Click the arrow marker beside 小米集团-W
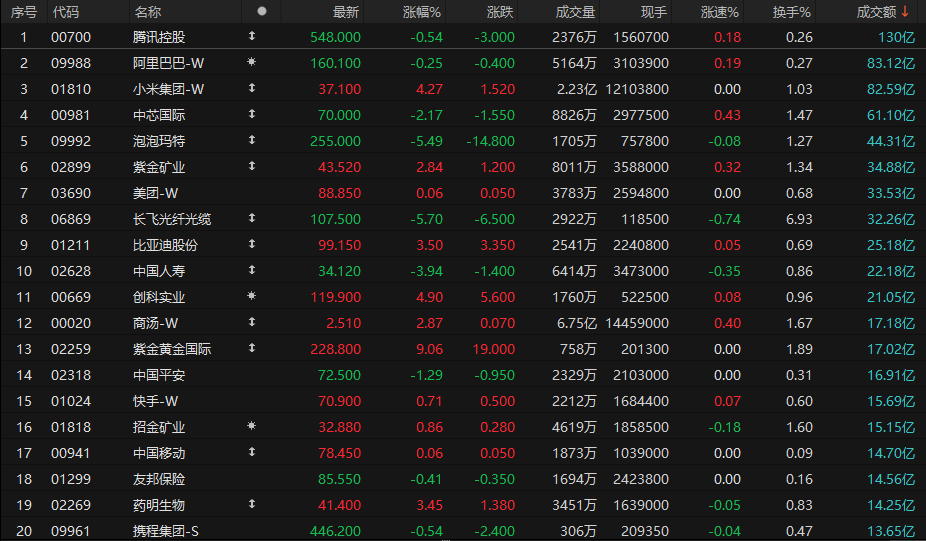Screen dimensions: 926x541 coord(252,88)
